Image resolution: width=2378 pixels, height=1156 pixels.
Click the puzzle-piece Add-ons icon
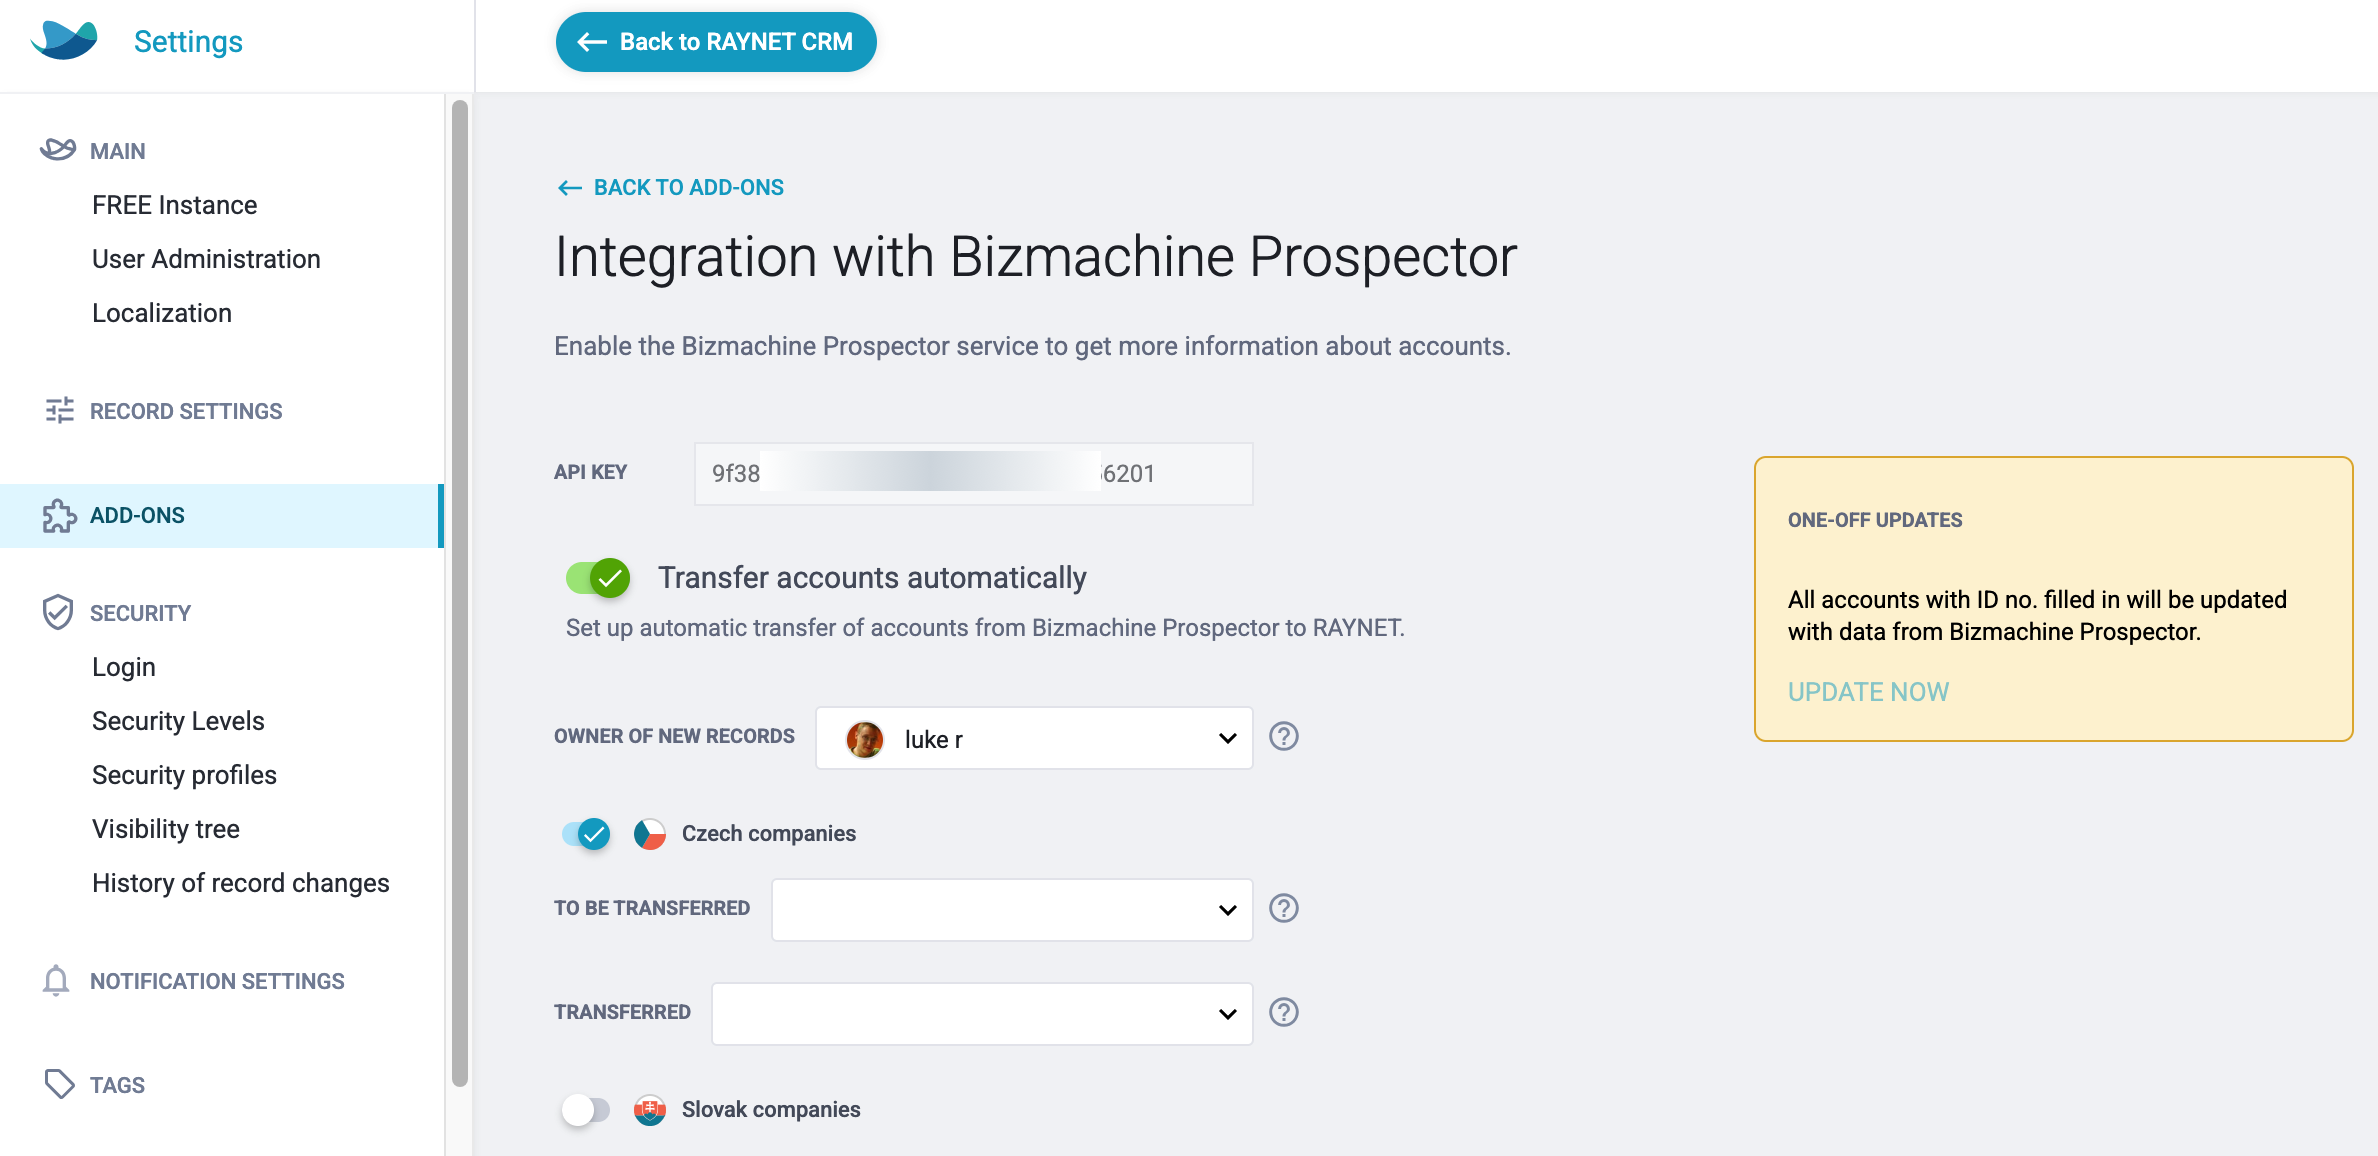pos(59,516)
